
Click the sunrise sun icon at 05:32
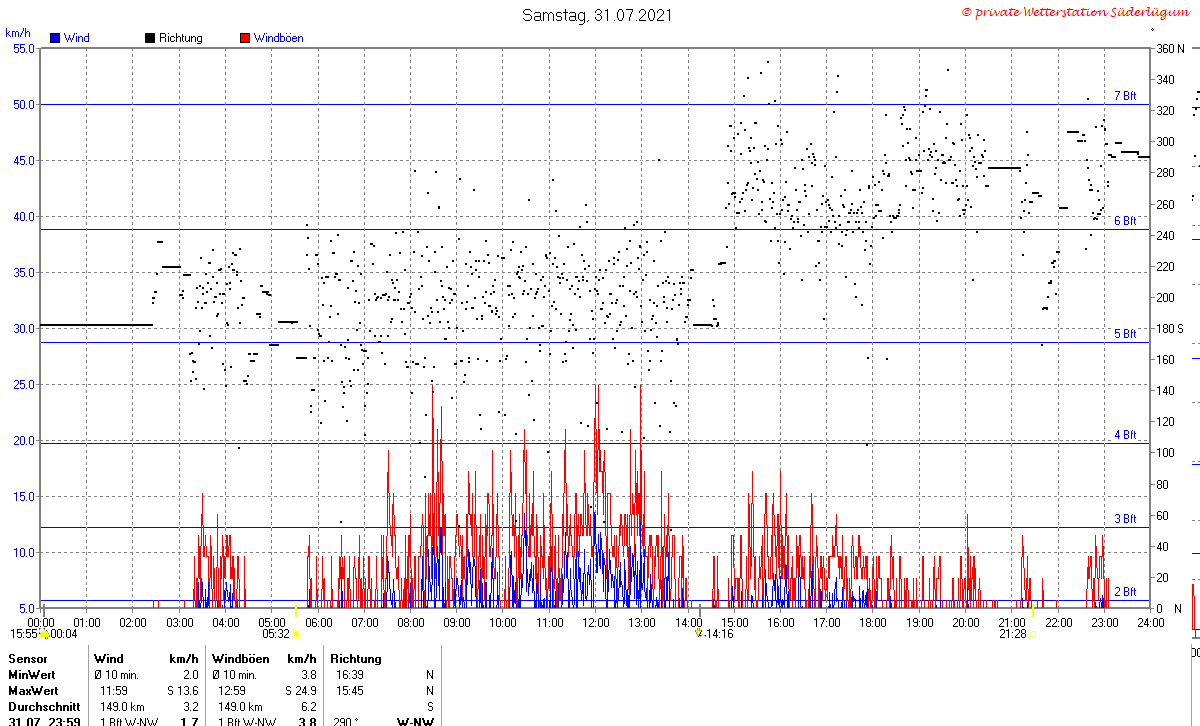tap(296, 634)
